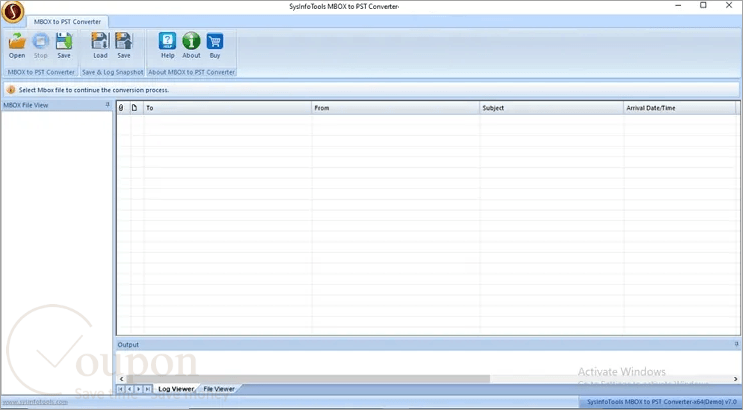This screenshot has width=743, height=410.
Task: Click the Save & Log Snapshot group label
Action: [x=112, y=72]
